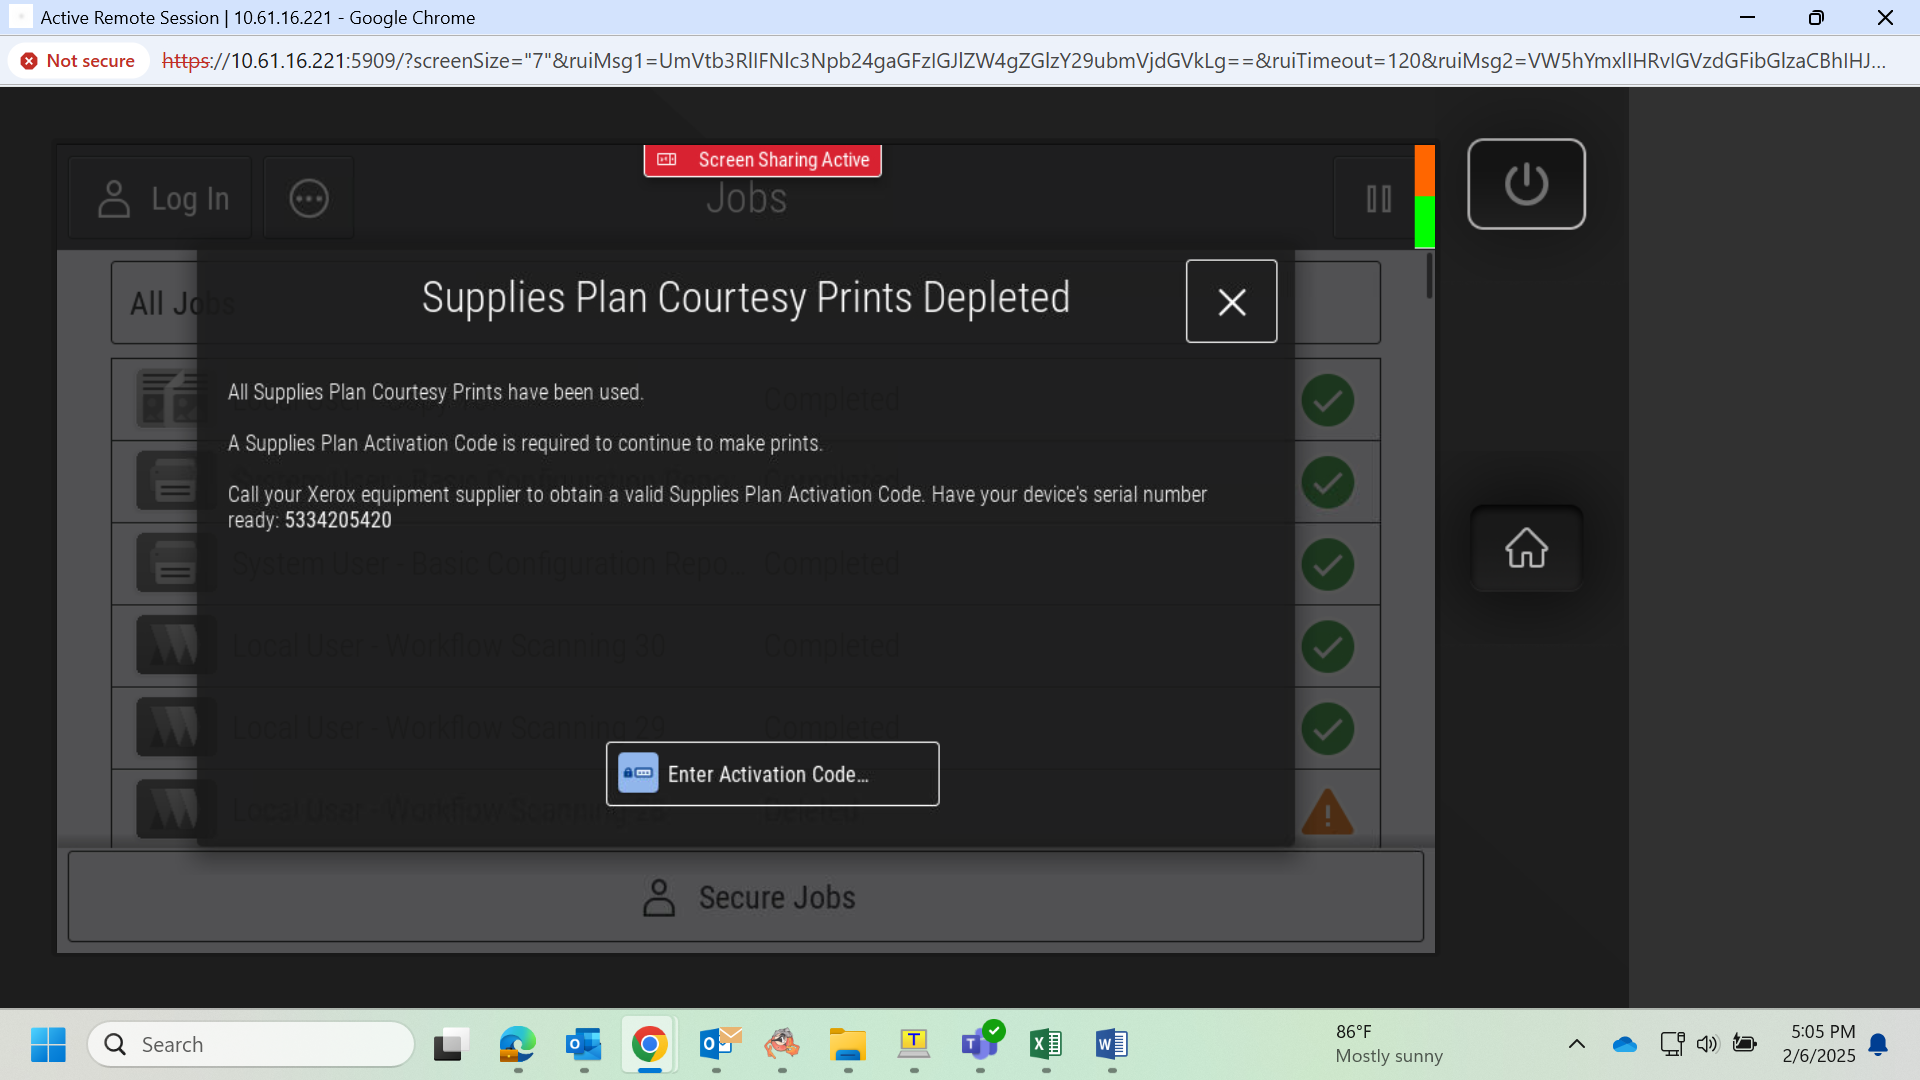Pause jobs with the pause icon
Image resolution: width=1920 pixels, height=1080 pixels.
click(1378, 199)
